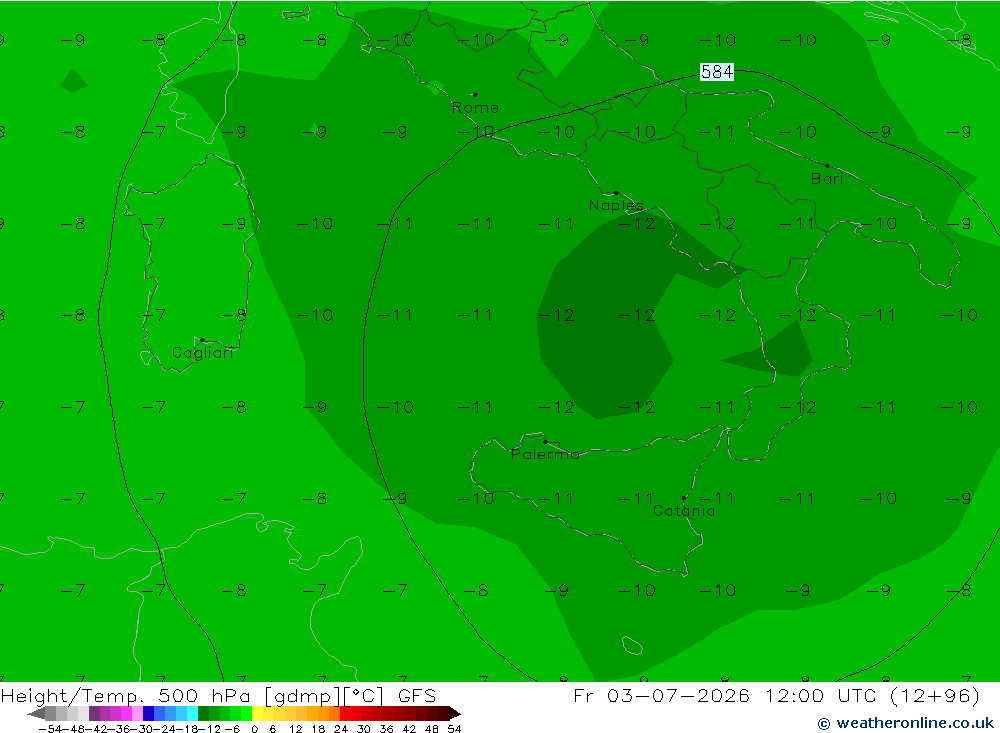Click the GFS model name in the title
The width and height of the screenshot is (1000, 733).
click(417, 695)
